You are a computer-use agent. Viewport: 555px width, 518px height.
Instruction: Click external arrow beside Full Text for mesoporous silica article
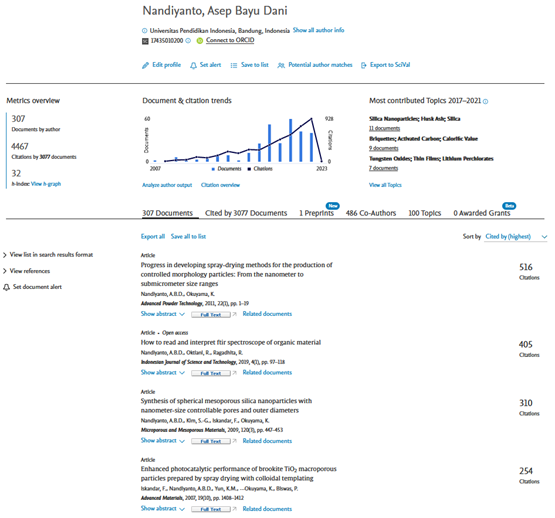[x=234, y=441]
